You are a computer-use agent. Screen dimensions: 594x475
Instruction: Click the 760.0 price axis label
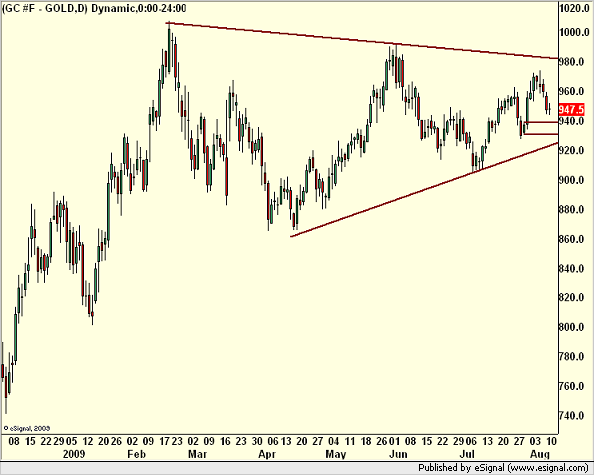(x=571, y=386)
